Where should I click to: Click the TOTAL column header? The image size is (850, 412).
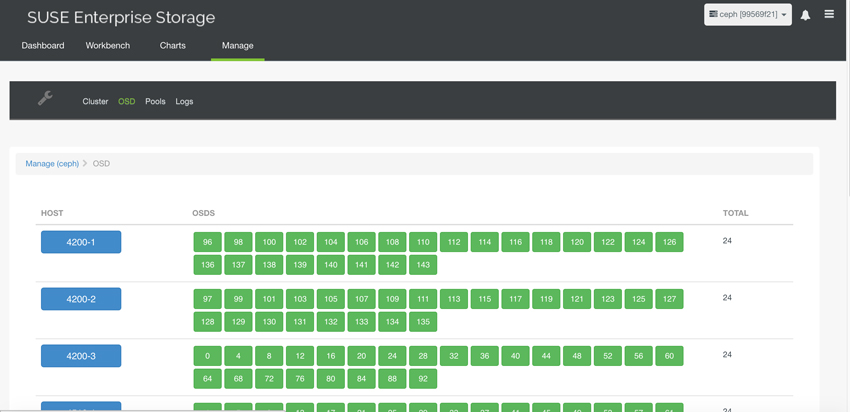(736, 213)
